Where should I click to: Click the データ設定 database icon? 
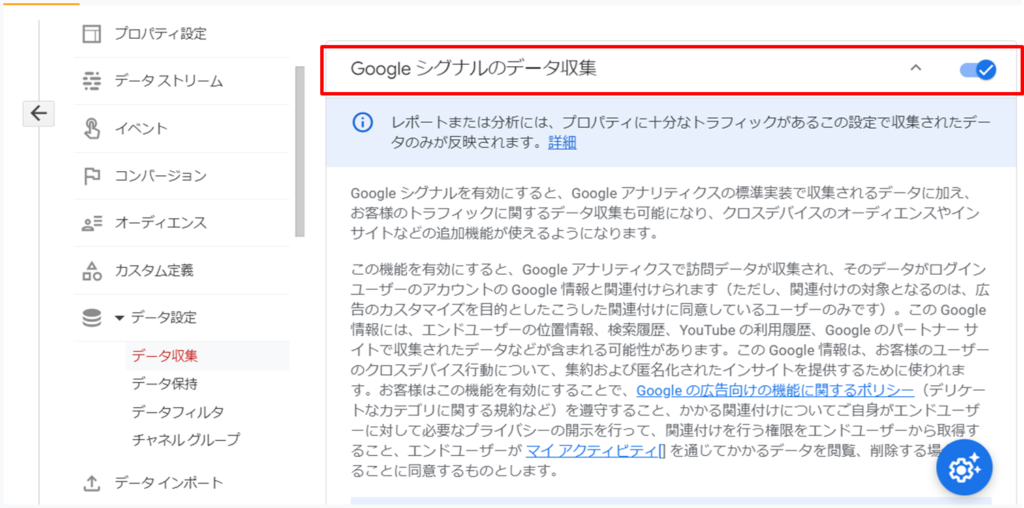(x=92, y=318)
